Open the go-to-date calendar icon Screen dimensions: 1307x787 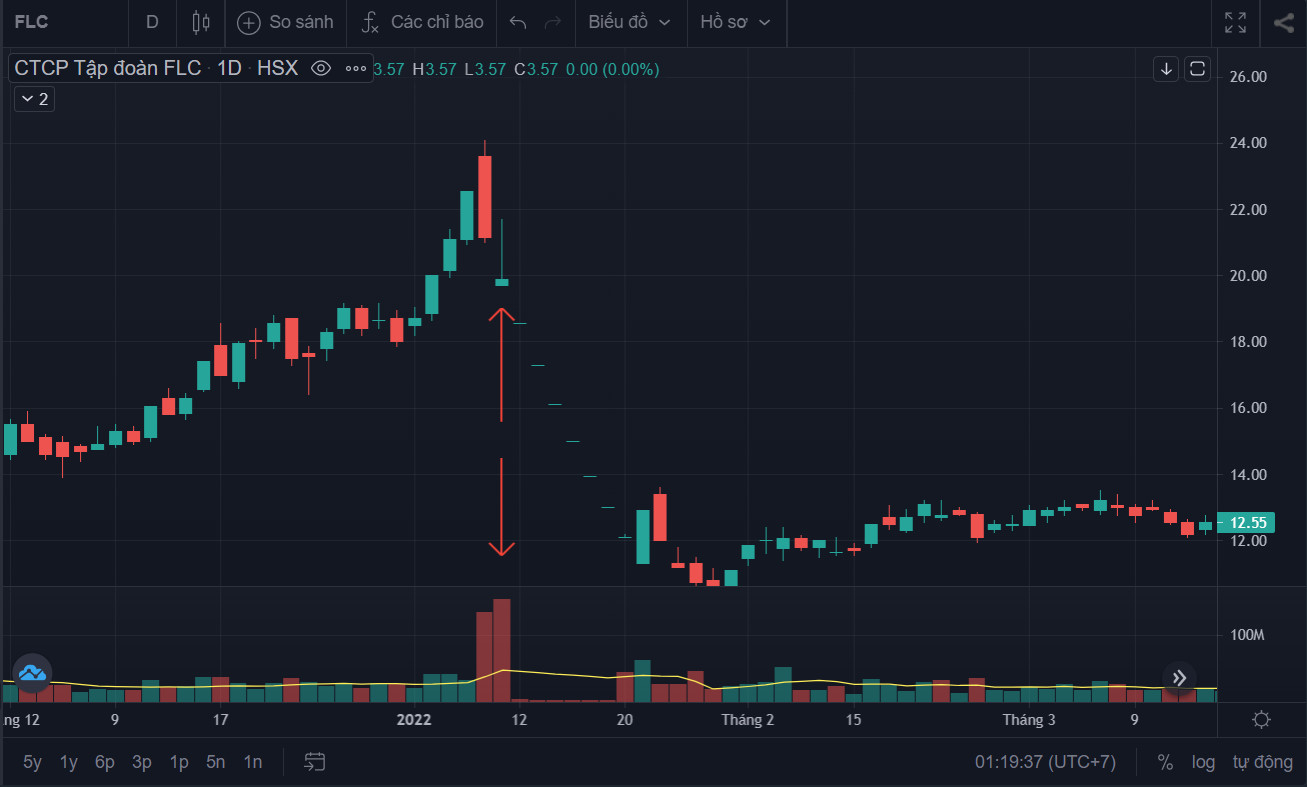(315, 762)
